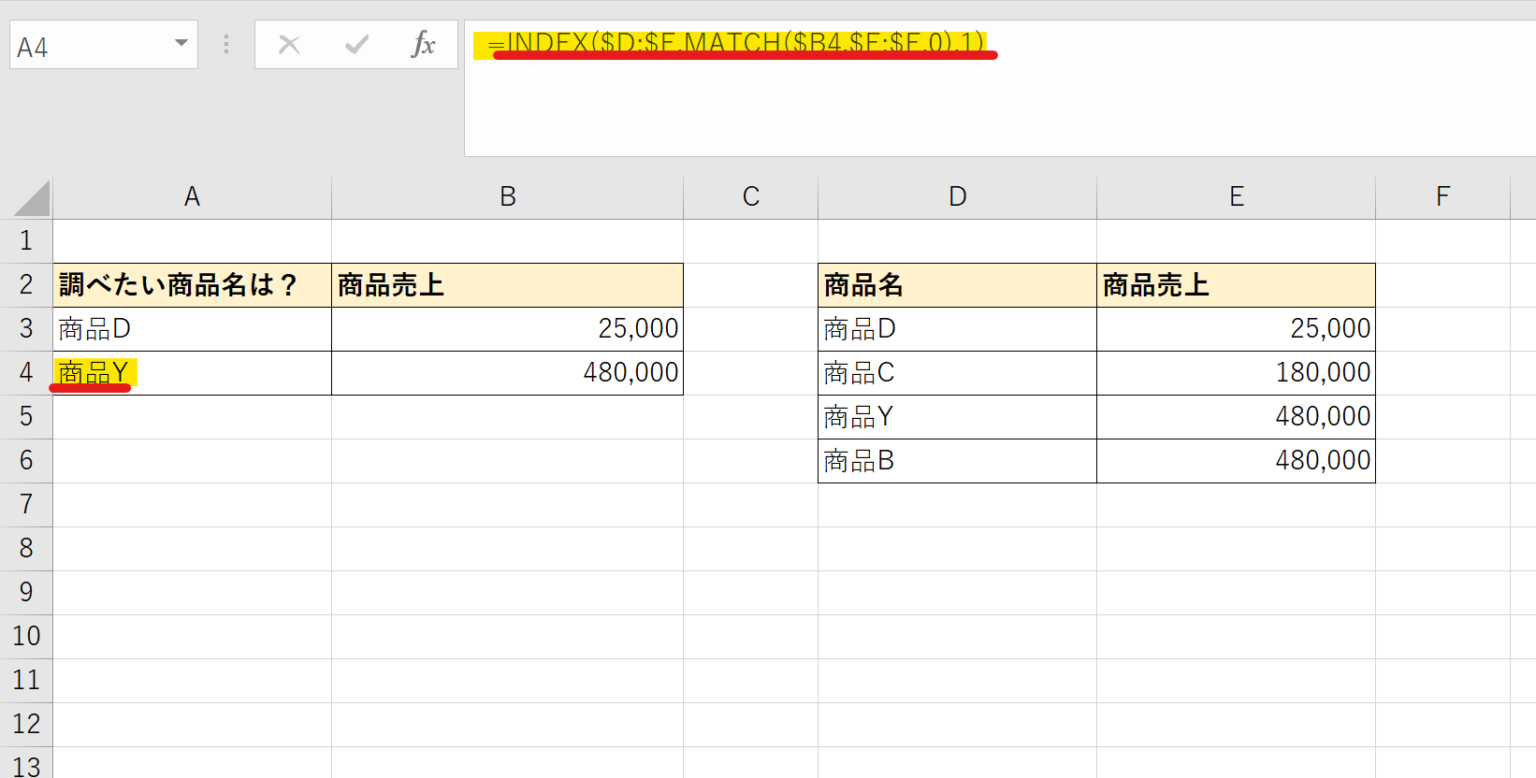Screen dimensions: 1536x778
Task: Select column D header
Action: 957,198
